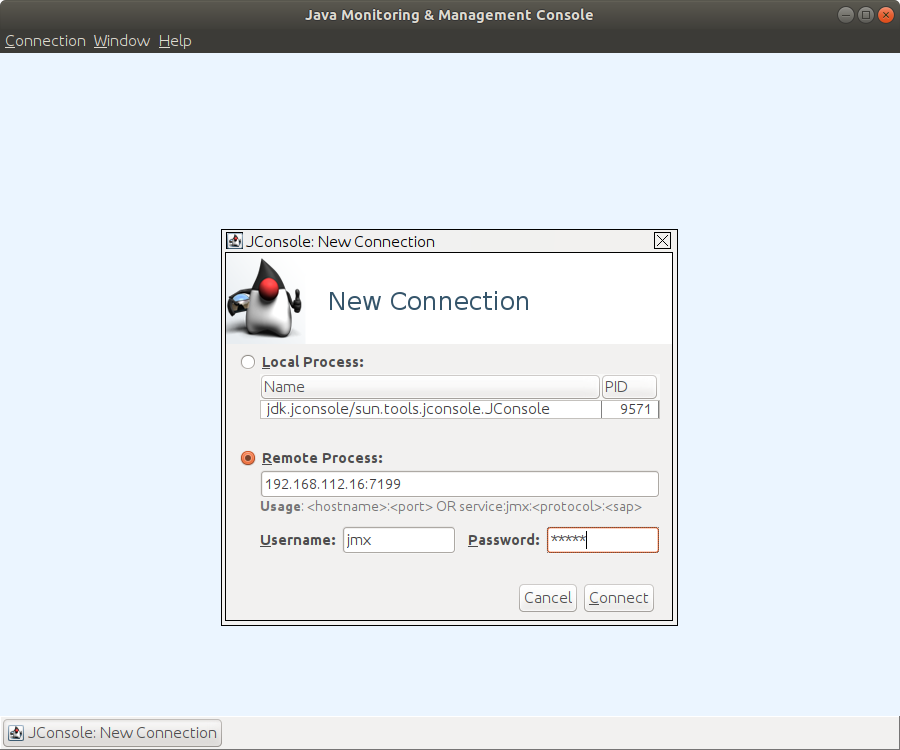Select the Local Process radio button
900x750 pixels.
tap(248, 362)
